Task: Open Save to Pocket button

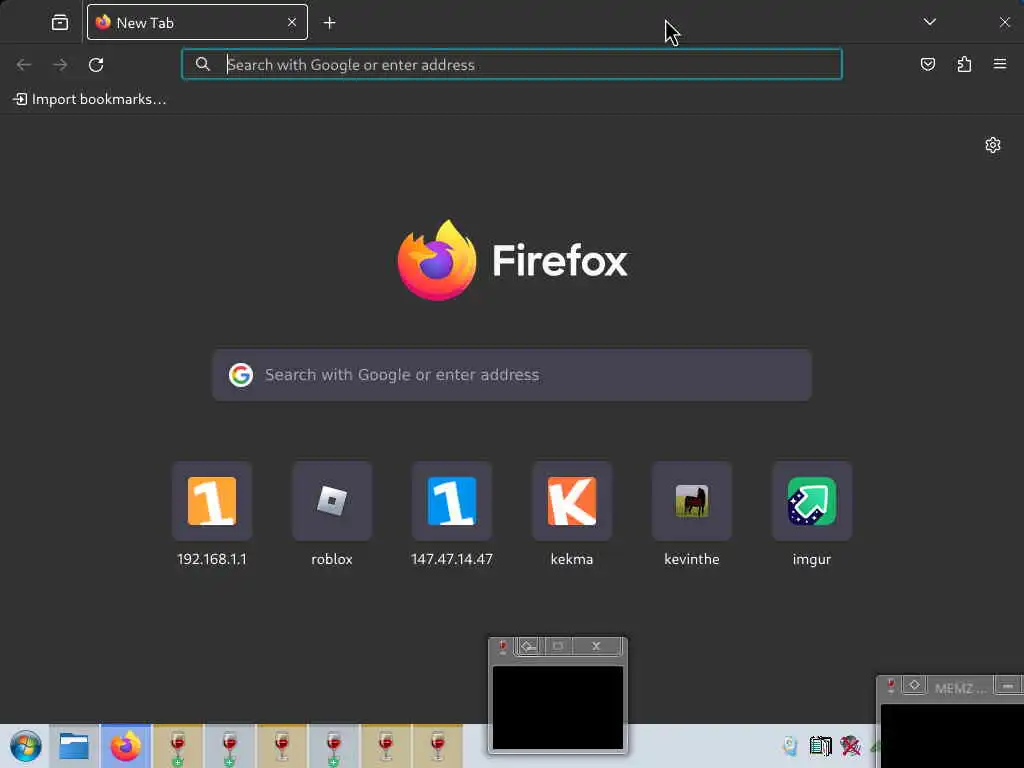Action: [x=928, y=64]
